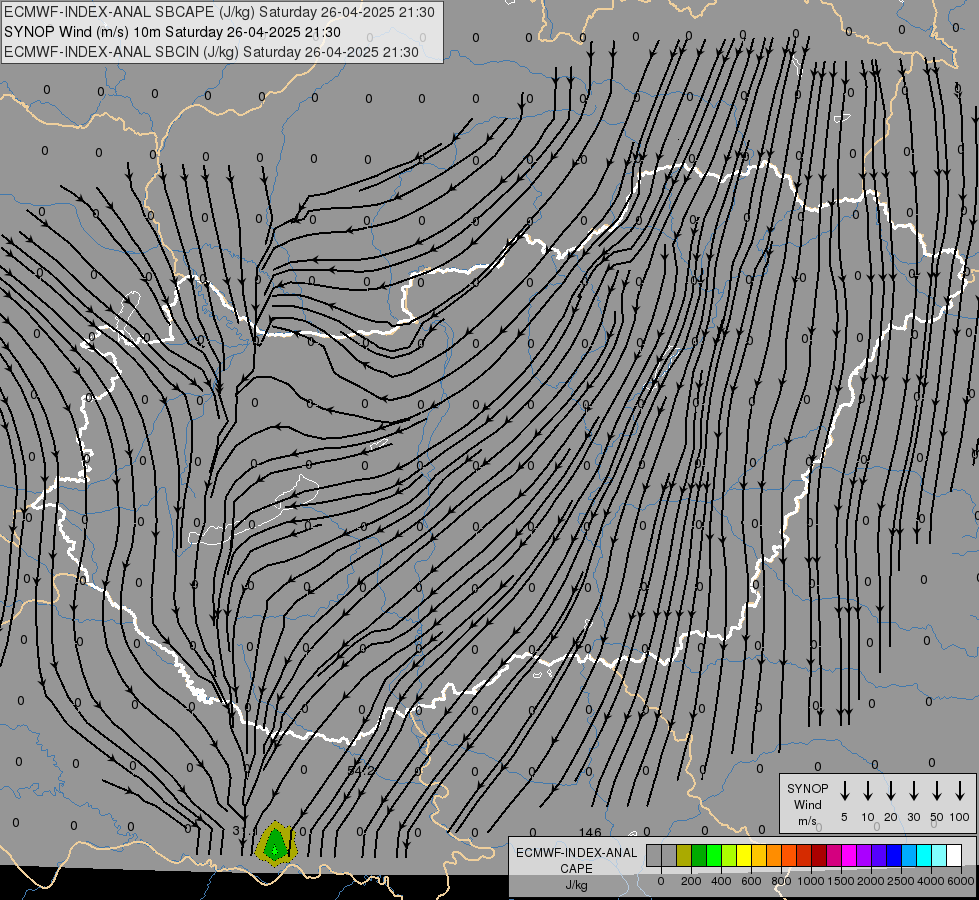Click the 10 m/s wind arrow in legend

tap(867, 791)
